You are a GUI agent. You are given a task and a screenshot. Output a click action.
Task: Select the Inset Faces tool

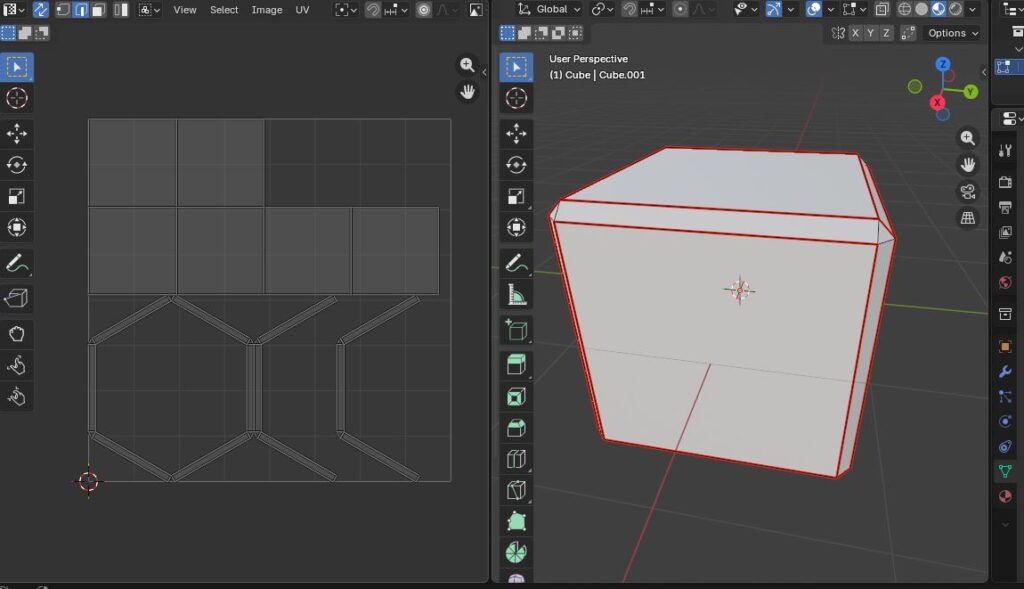point(516,397)
